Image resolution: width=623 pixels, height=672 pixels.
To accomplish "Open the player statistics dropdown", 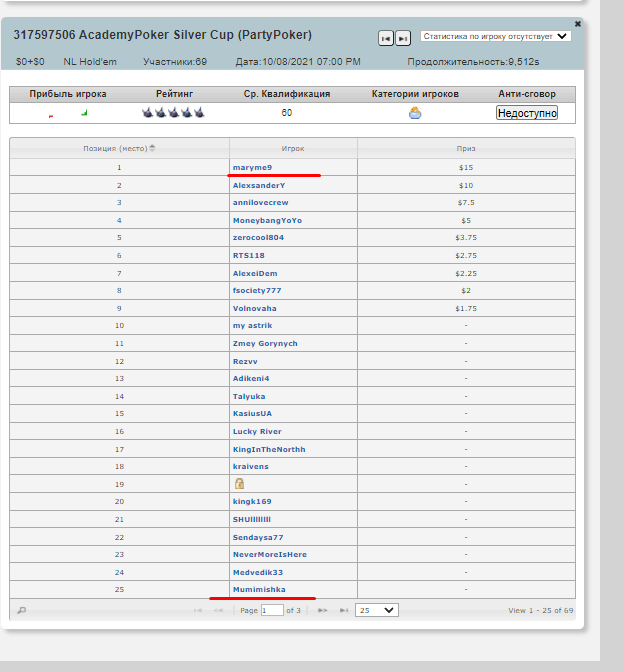I will coord(495,36).
